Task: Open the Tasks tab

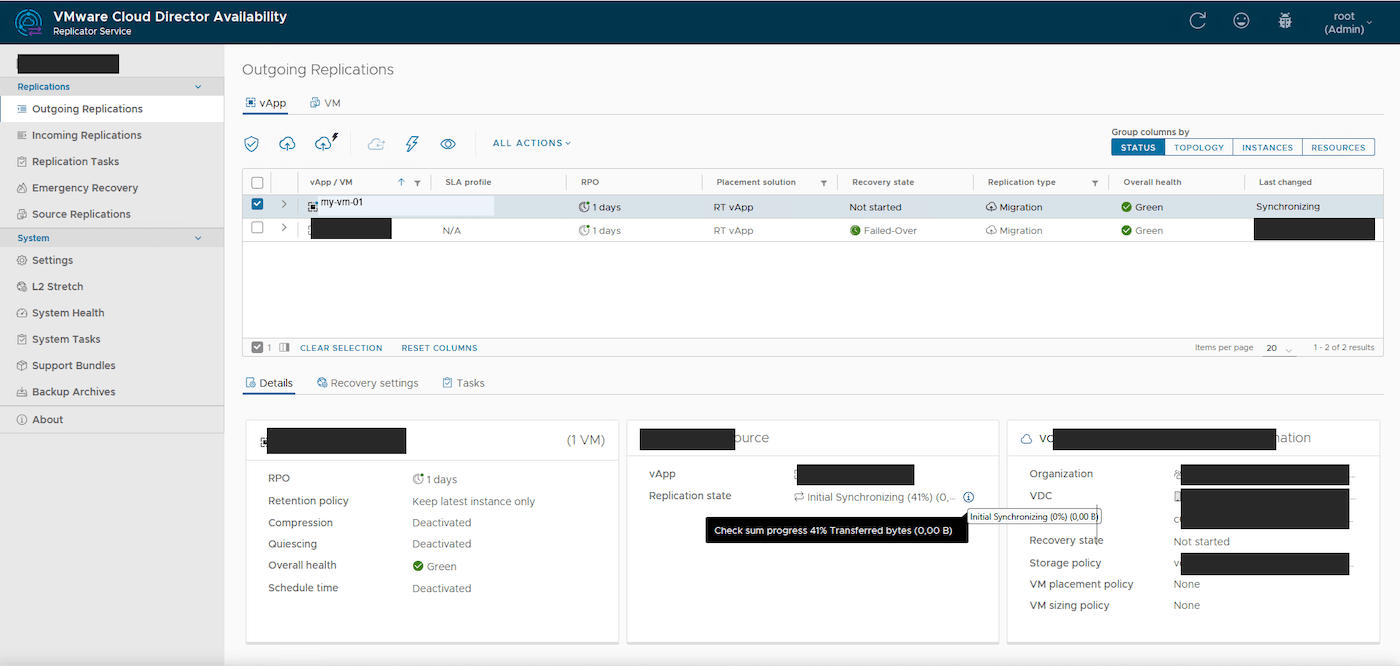Action: pos(463,383)
